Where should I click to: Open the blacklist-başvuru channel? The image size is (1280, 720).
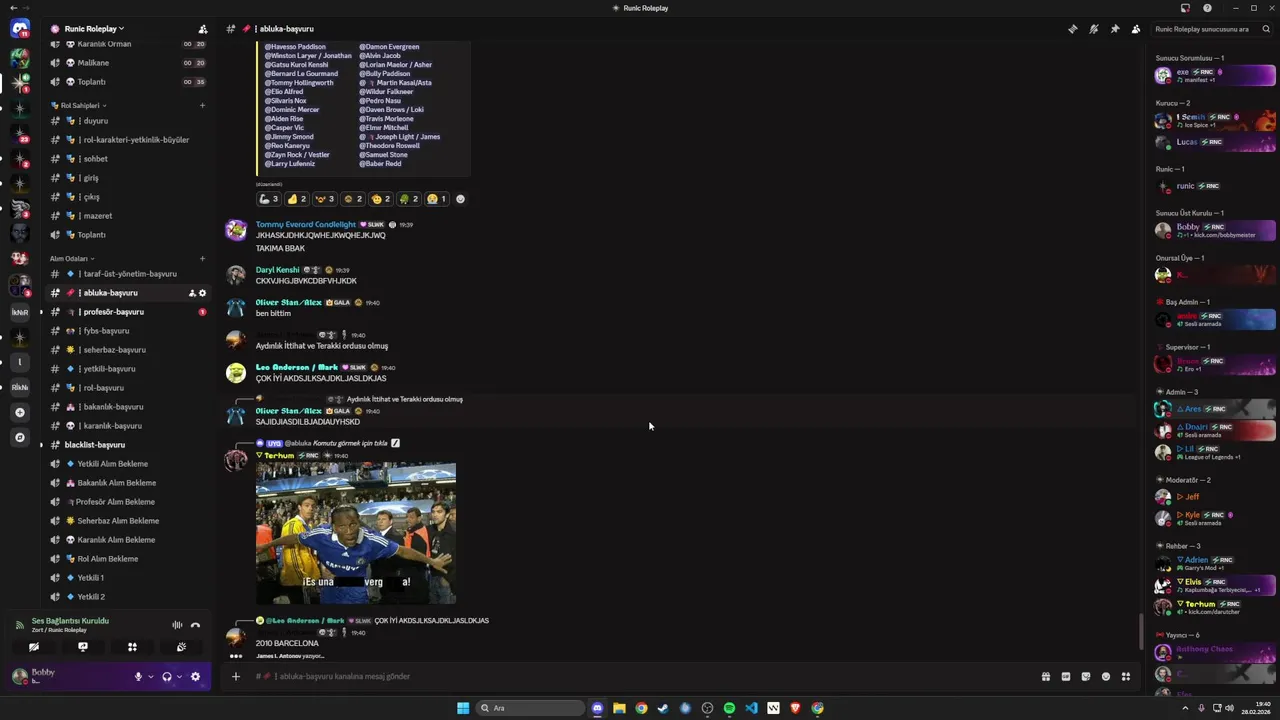tap(127, 445)
